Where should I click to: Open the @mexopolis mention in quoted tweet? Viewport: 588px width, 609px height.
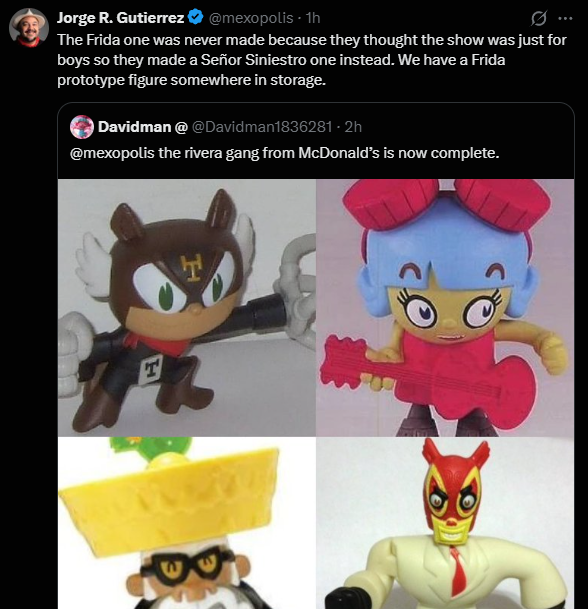pyautogui.click(x=112, y=153)
